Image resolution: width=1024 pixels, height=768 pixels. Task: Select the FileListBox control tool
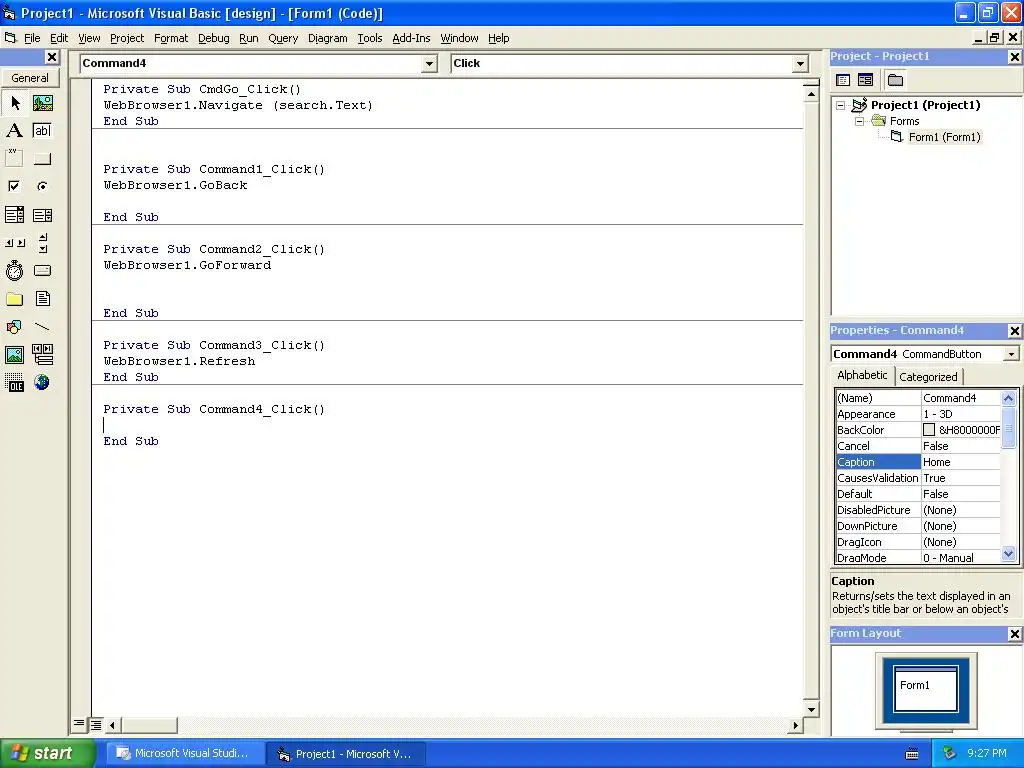click(x=42, y=299)
